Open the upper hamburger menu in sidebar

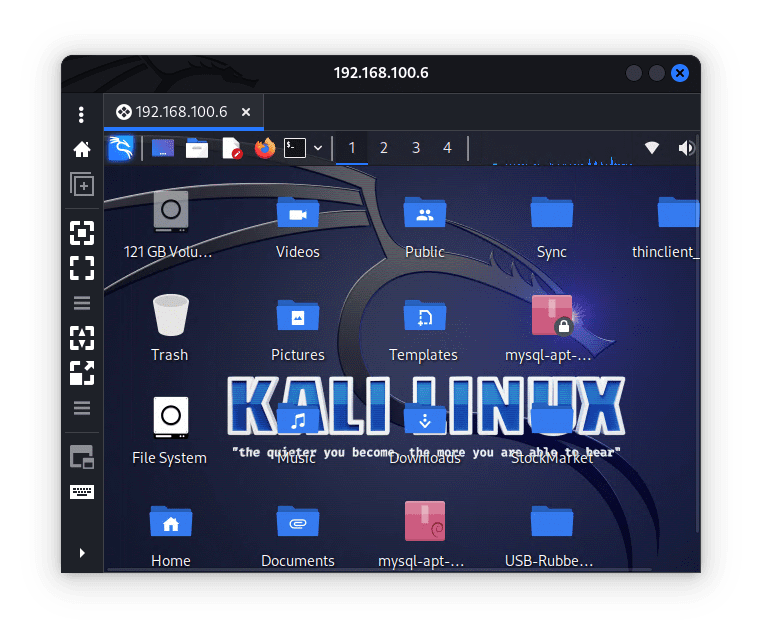(x=82, y=303)
